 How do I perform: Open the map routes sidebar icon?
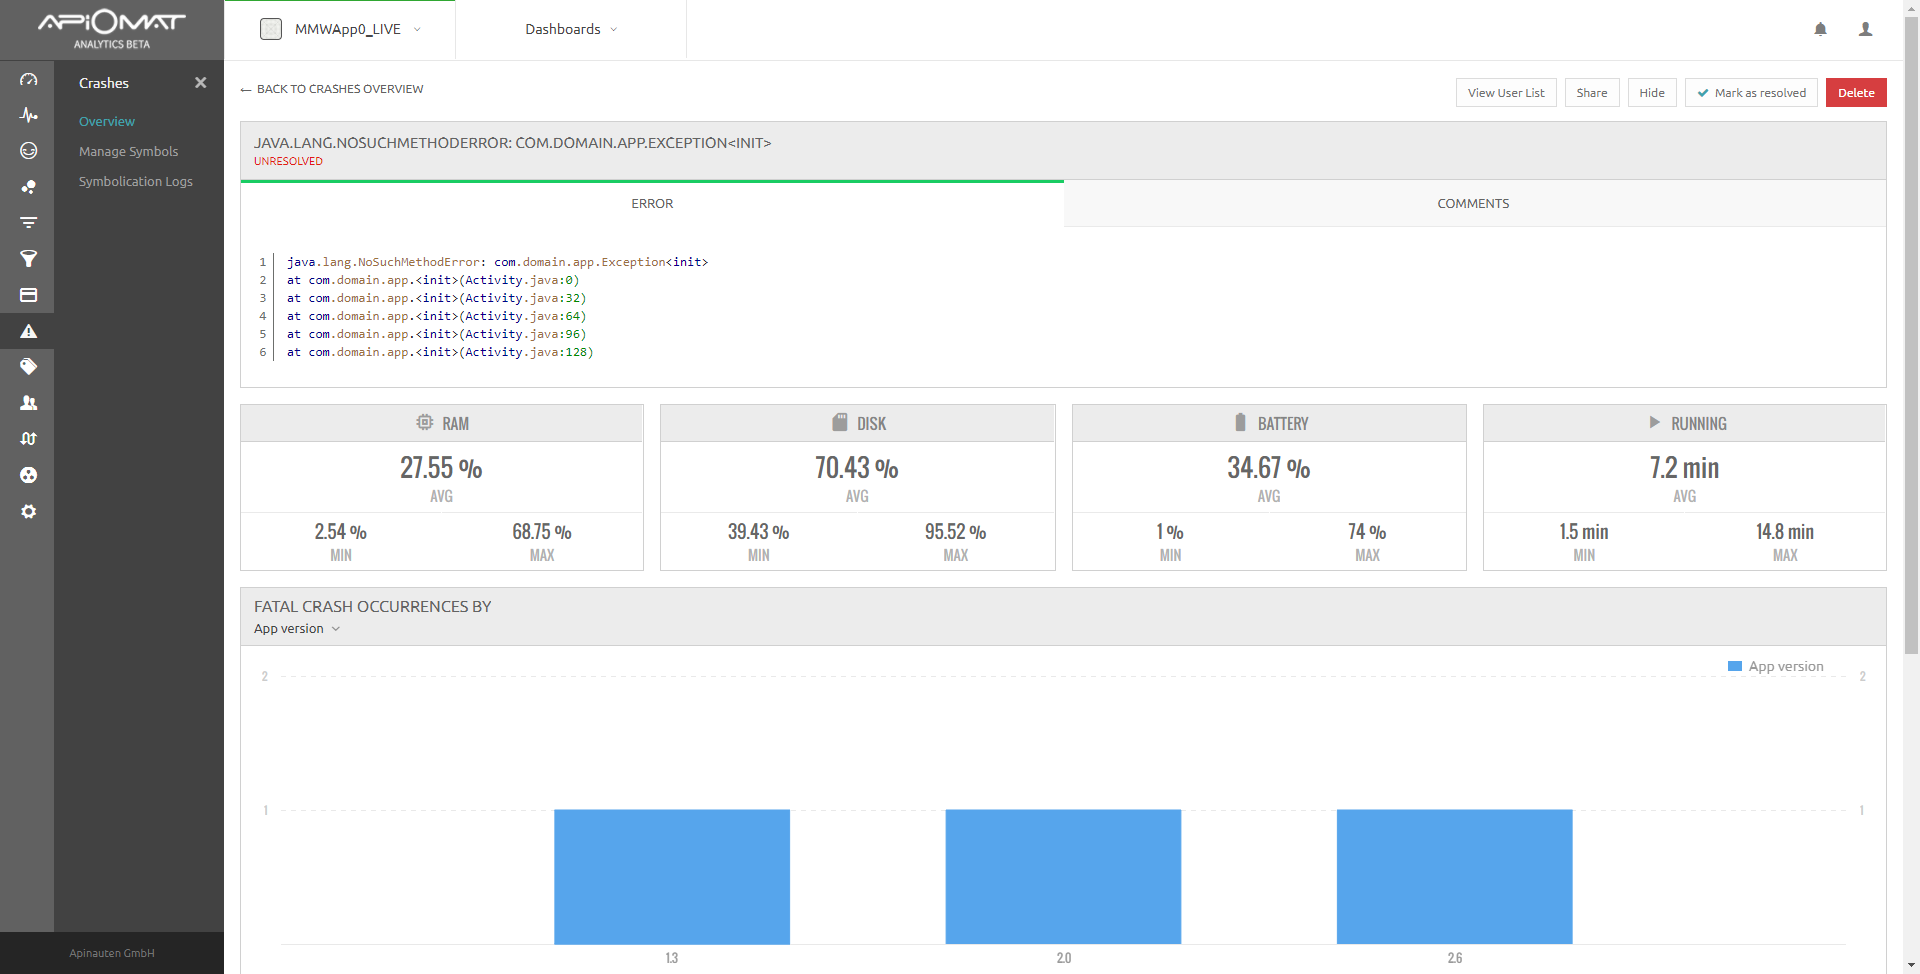(28, 439)
